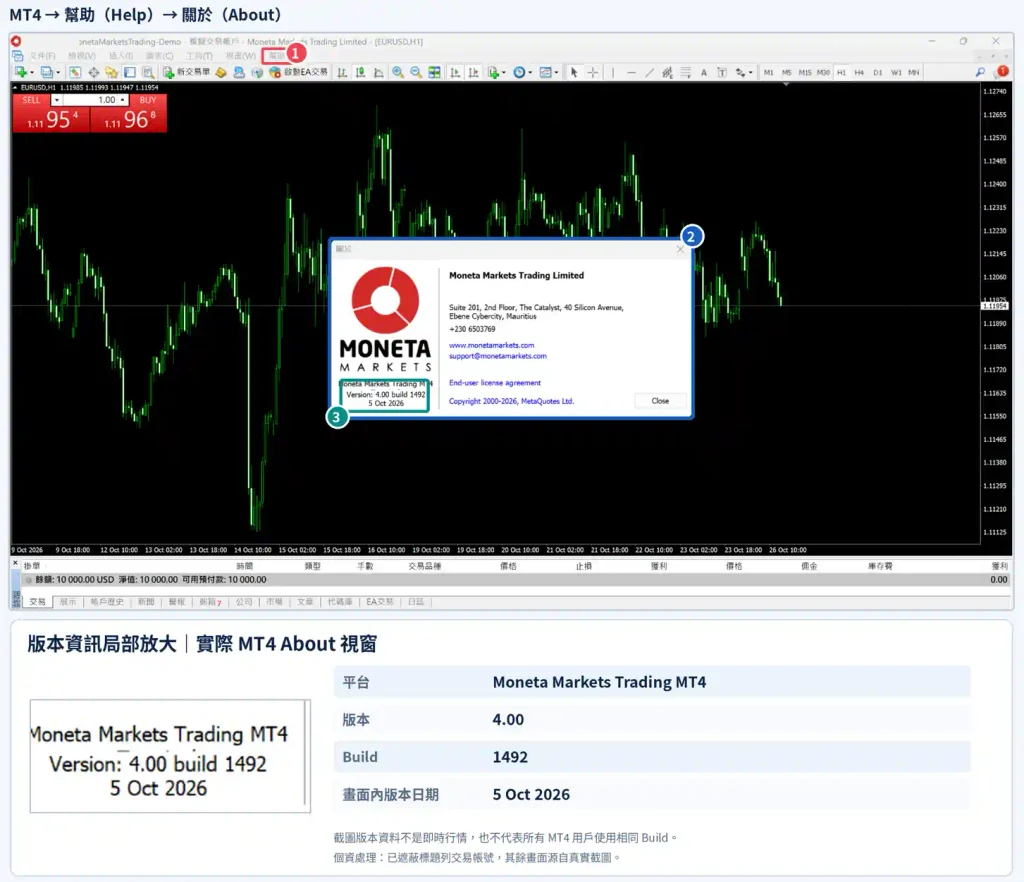1024x882 pixels.
Task: Toggle the Navigator folder-star icon
Action: (x=112, y=72)
